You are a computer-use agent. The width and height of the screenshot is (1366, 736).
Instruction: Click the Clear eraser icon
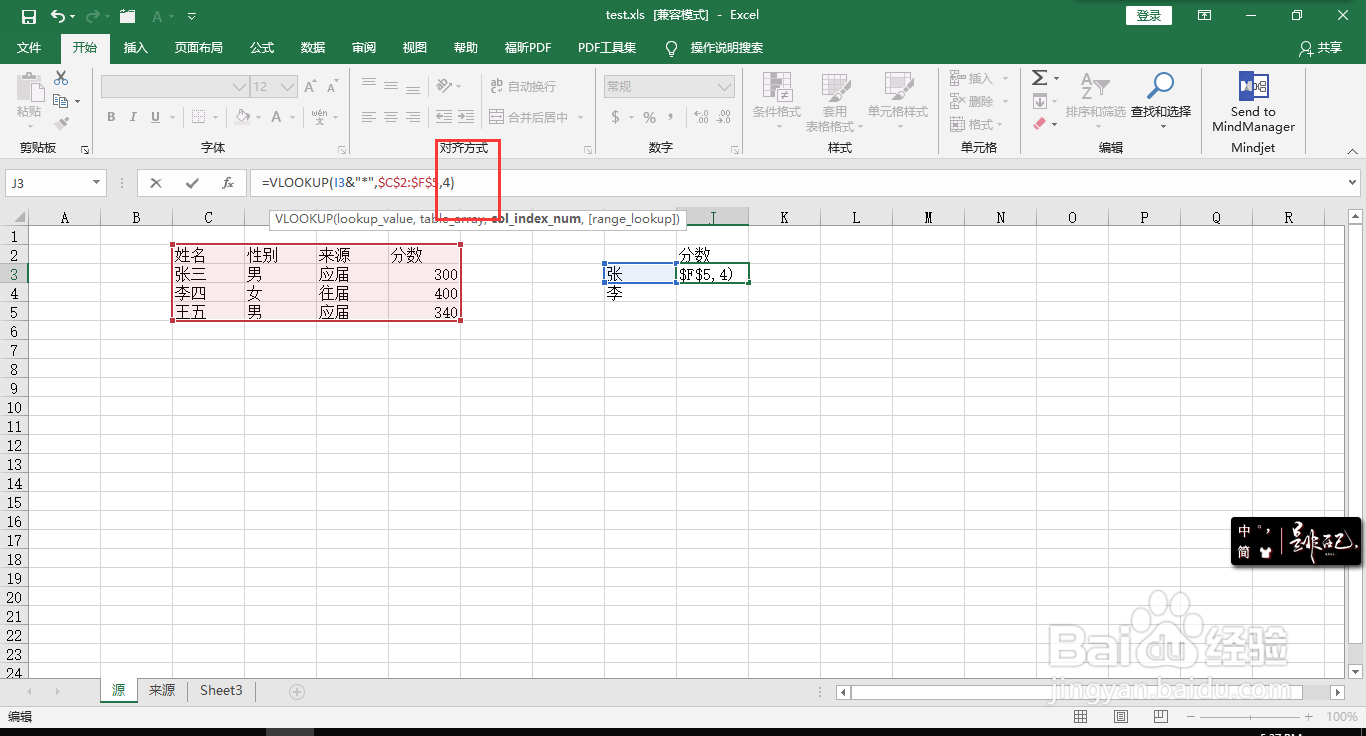point(1039,124)
